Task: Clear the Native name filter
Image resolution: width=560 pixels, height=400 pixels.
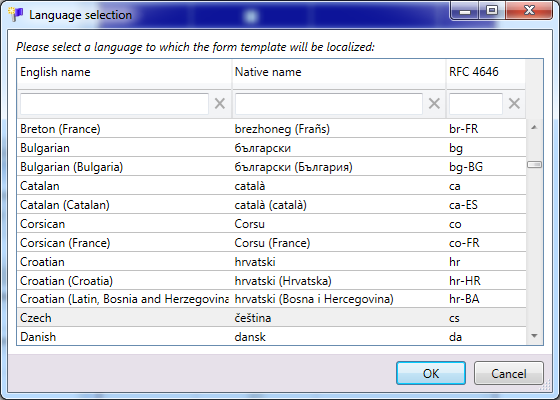Action: tap(434, 104)
